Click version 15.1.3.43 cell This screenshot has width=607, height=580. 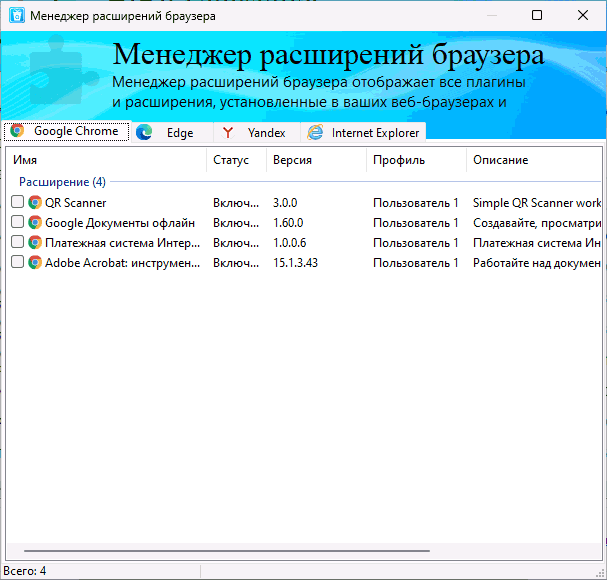tap(295, 263)
